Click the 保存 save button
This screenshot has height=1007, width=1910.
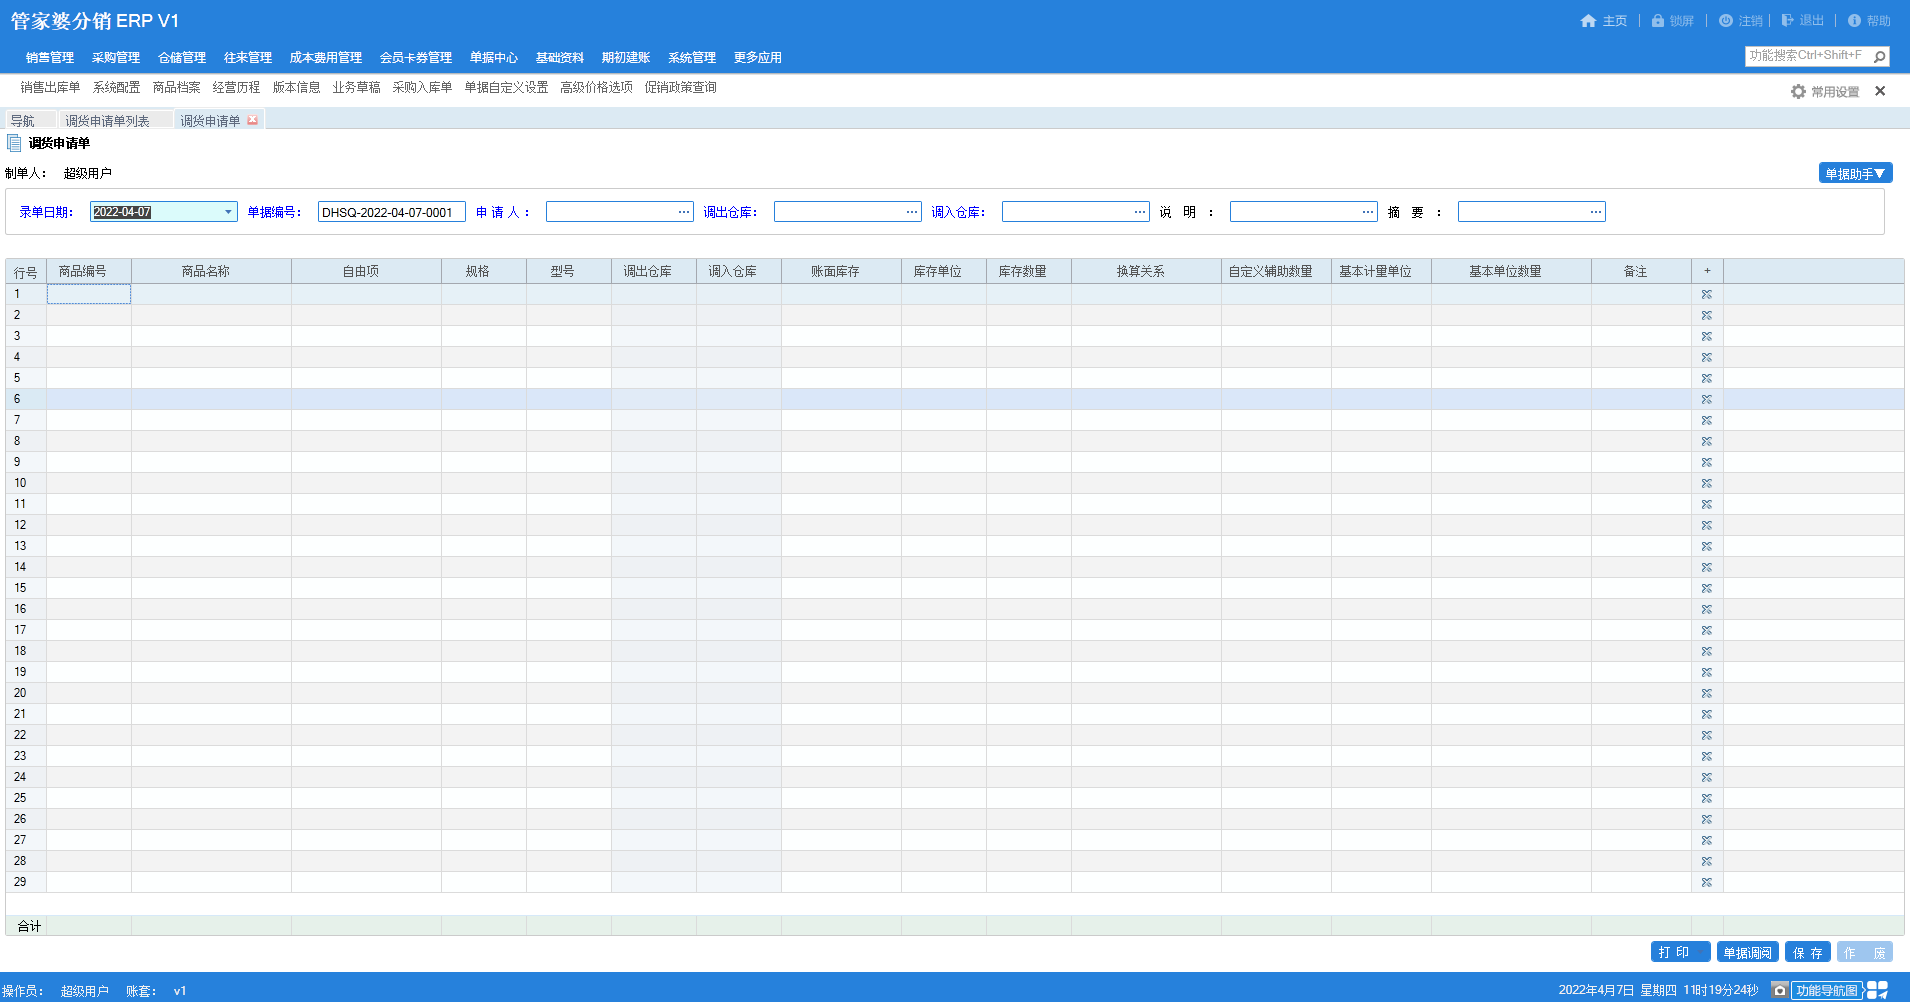pyautogui.click(x=1808, y=952)
